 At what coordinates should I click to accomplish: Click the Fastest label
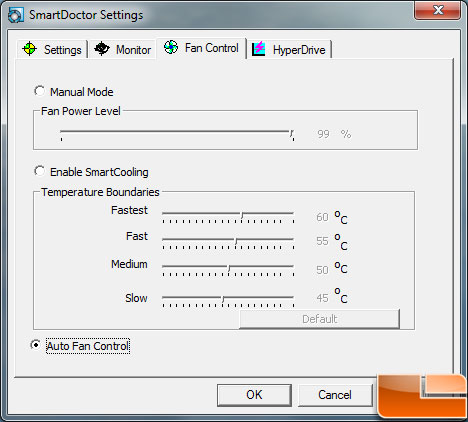click(x=129, y=210)
